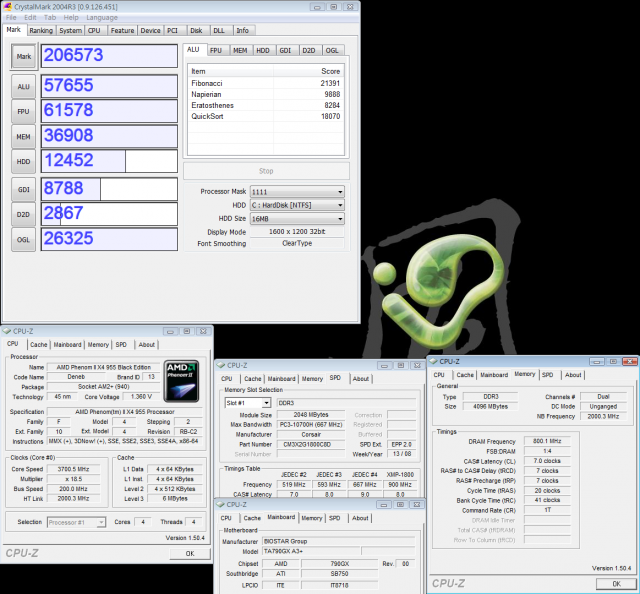Run the HDD benchmark button
The image size is (640, 594).
[x=24, y=162]
